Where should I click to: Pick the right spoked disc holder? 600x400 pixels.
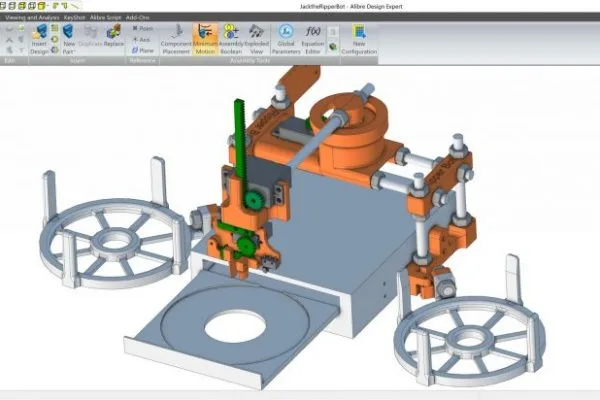pyautogui.click(x=471, y=339)
